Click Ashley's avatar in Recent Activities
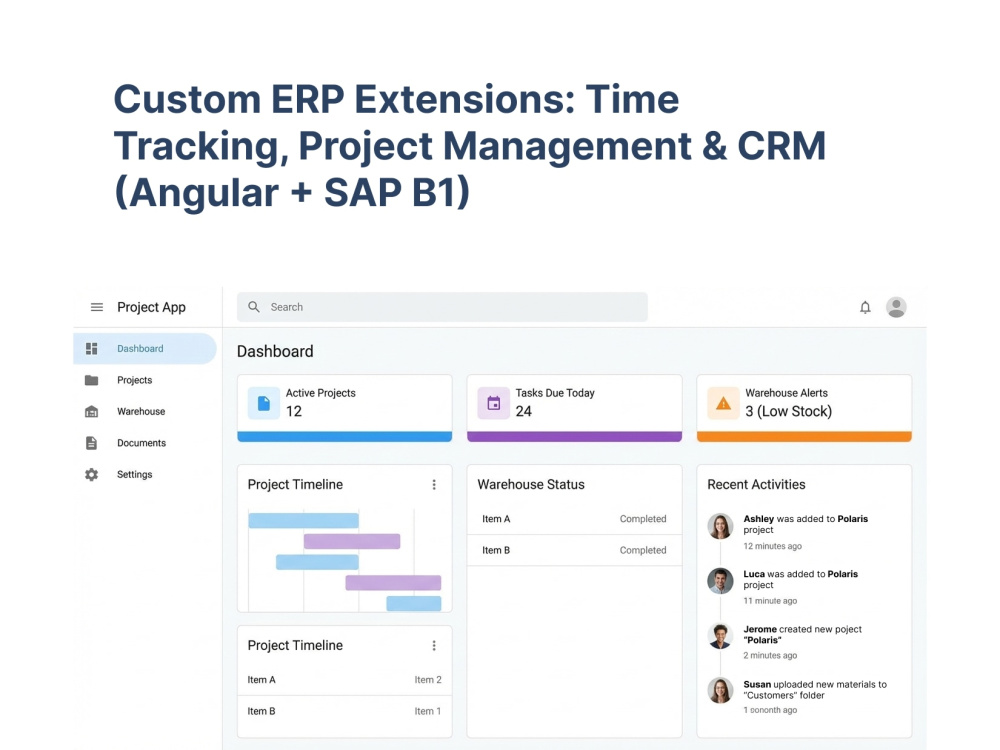The height and width of the screenshot is (750, 1000). [x=720, y=526]
